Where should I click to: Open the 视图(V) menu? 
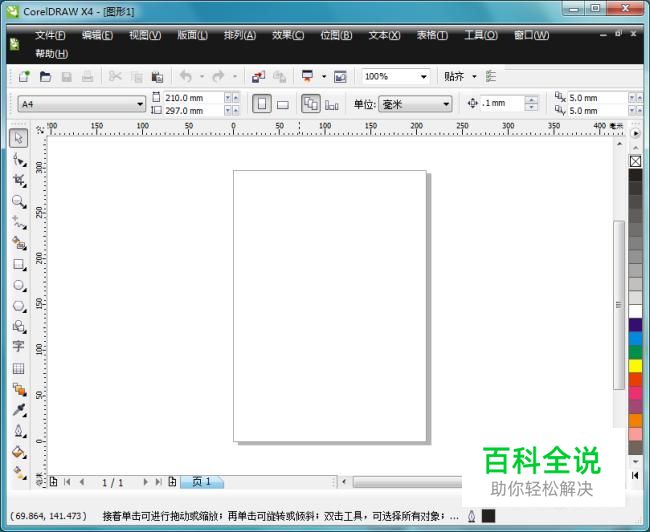[x=145, y=35]
